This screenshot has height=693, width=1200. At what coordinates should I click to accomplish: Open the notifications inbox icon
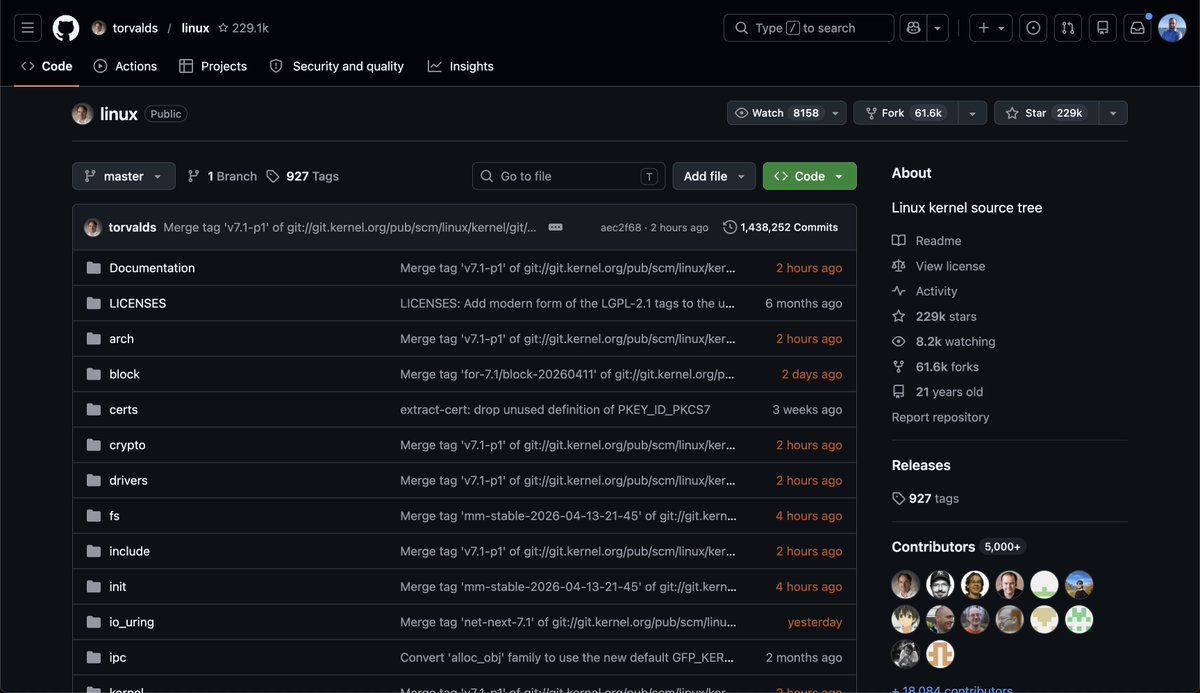tap(1137, 28)
